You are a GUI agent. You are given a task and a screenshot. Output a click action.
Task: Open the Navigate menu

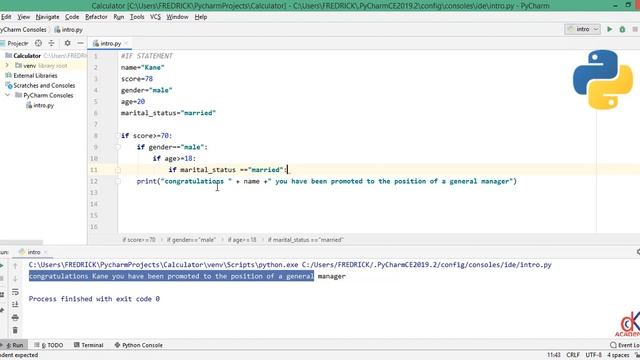click(47, 17)
